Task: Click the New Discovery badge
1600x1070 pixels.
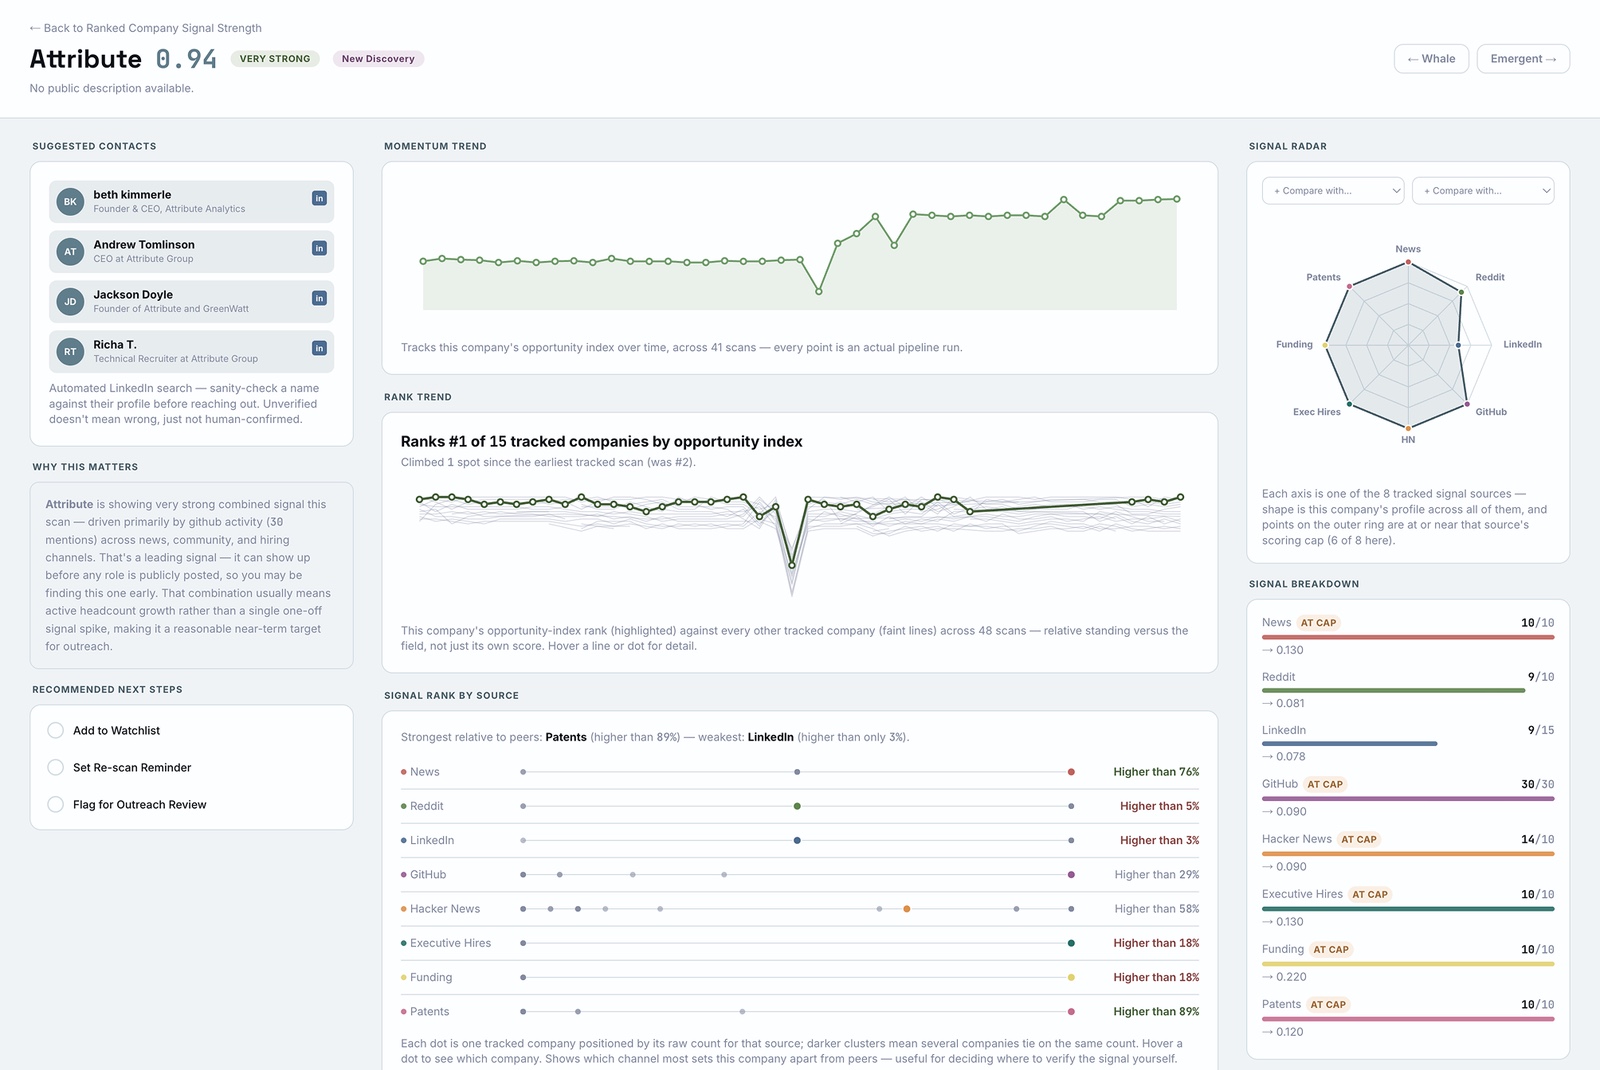Action: (x=378, y=59)
